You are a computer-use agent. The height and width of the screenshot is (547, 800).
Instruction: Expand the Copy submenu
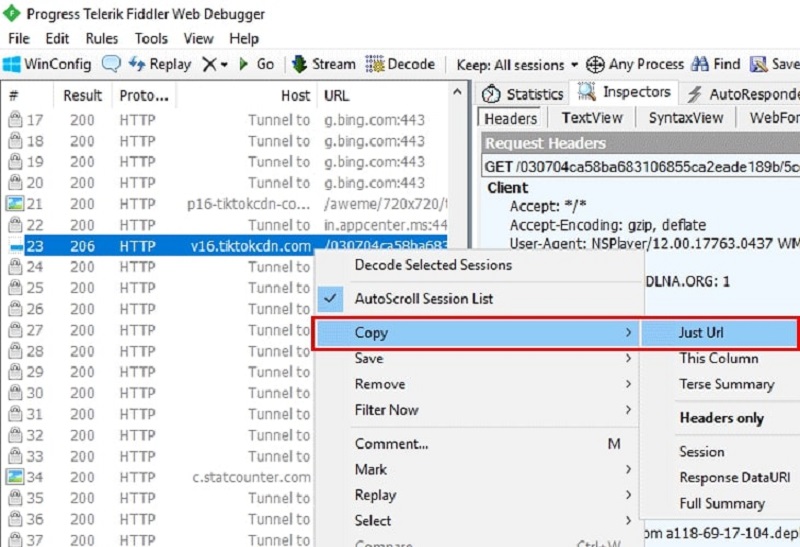pyautogui.click(x=477, y=333)
